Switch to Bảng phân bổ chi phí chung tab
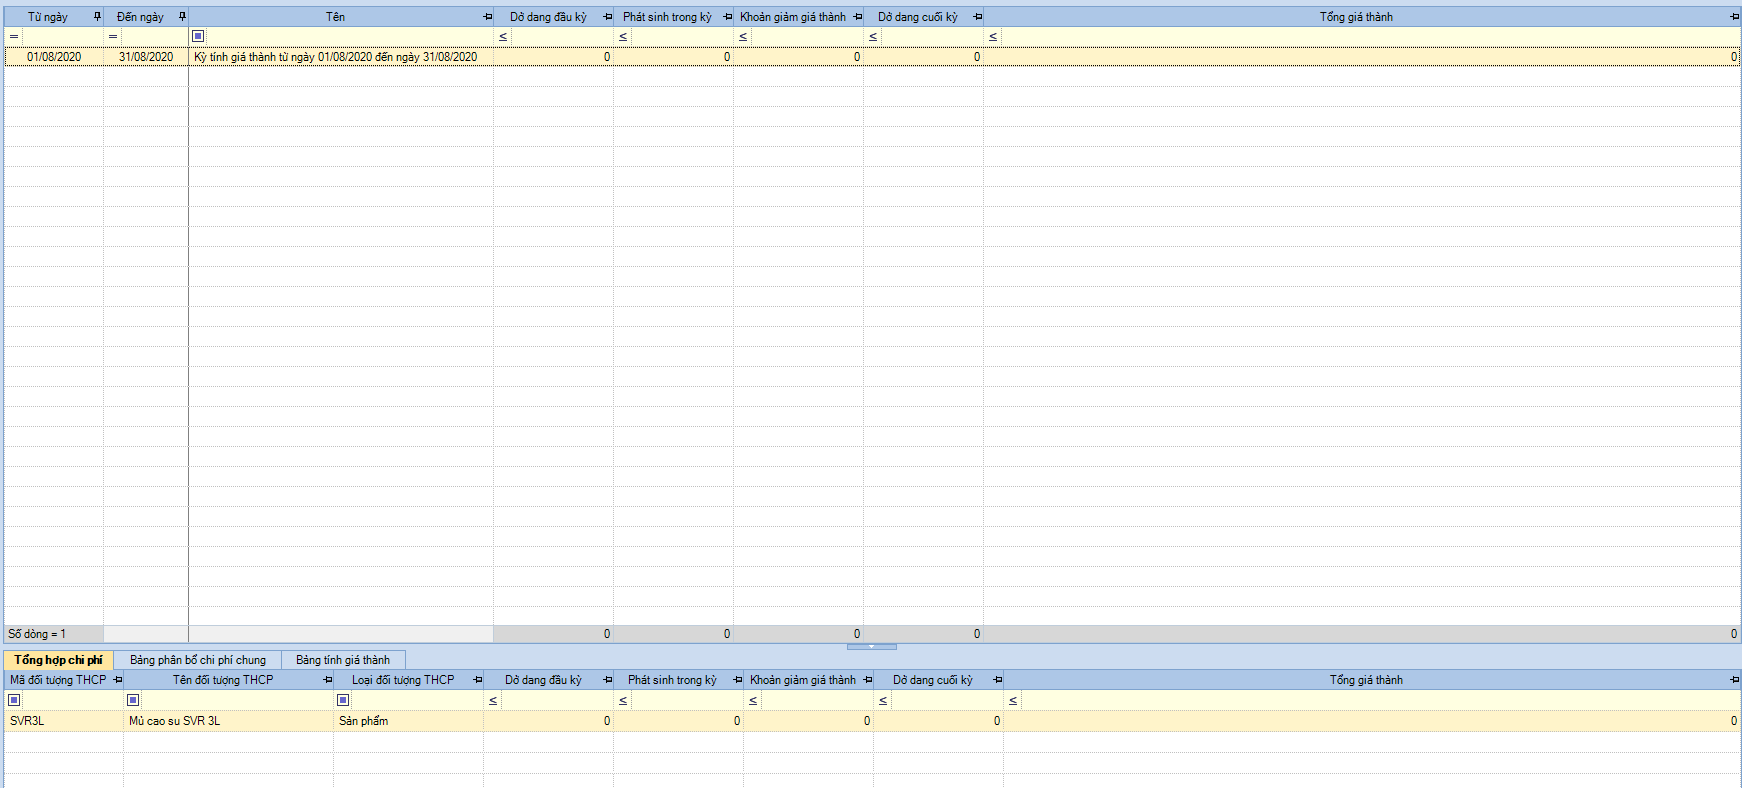Image resolution: width=1742 pixels, height=788 pixels. tap(198, 660)
